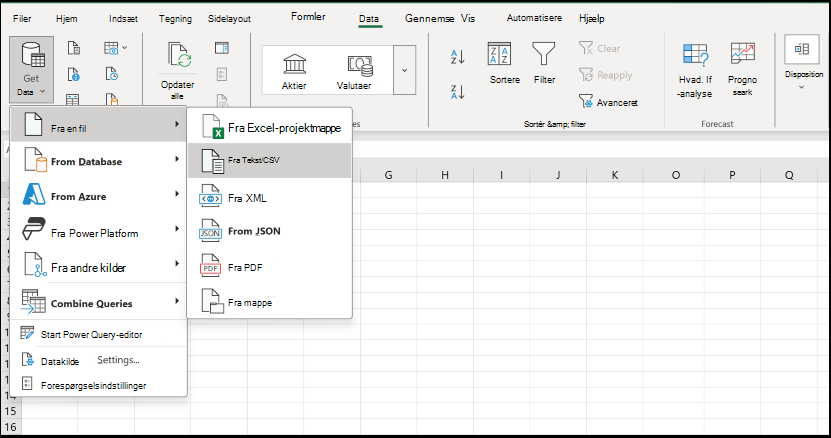Select Fra Tekst/CSV menu entry
The width and height of the screenshot is (831, 438).
270,160
